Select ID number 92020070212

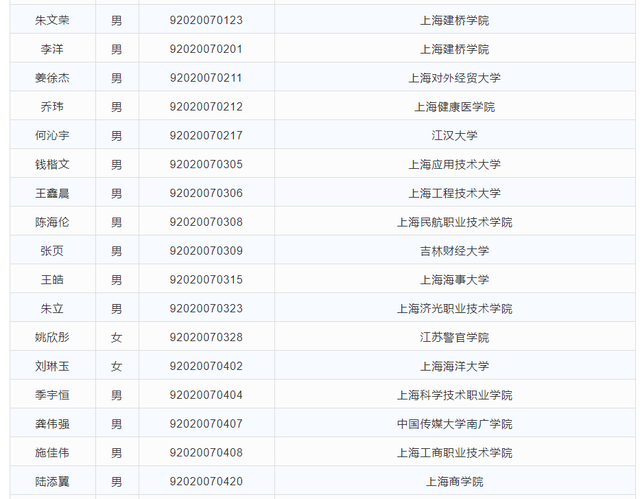[206, 106]
